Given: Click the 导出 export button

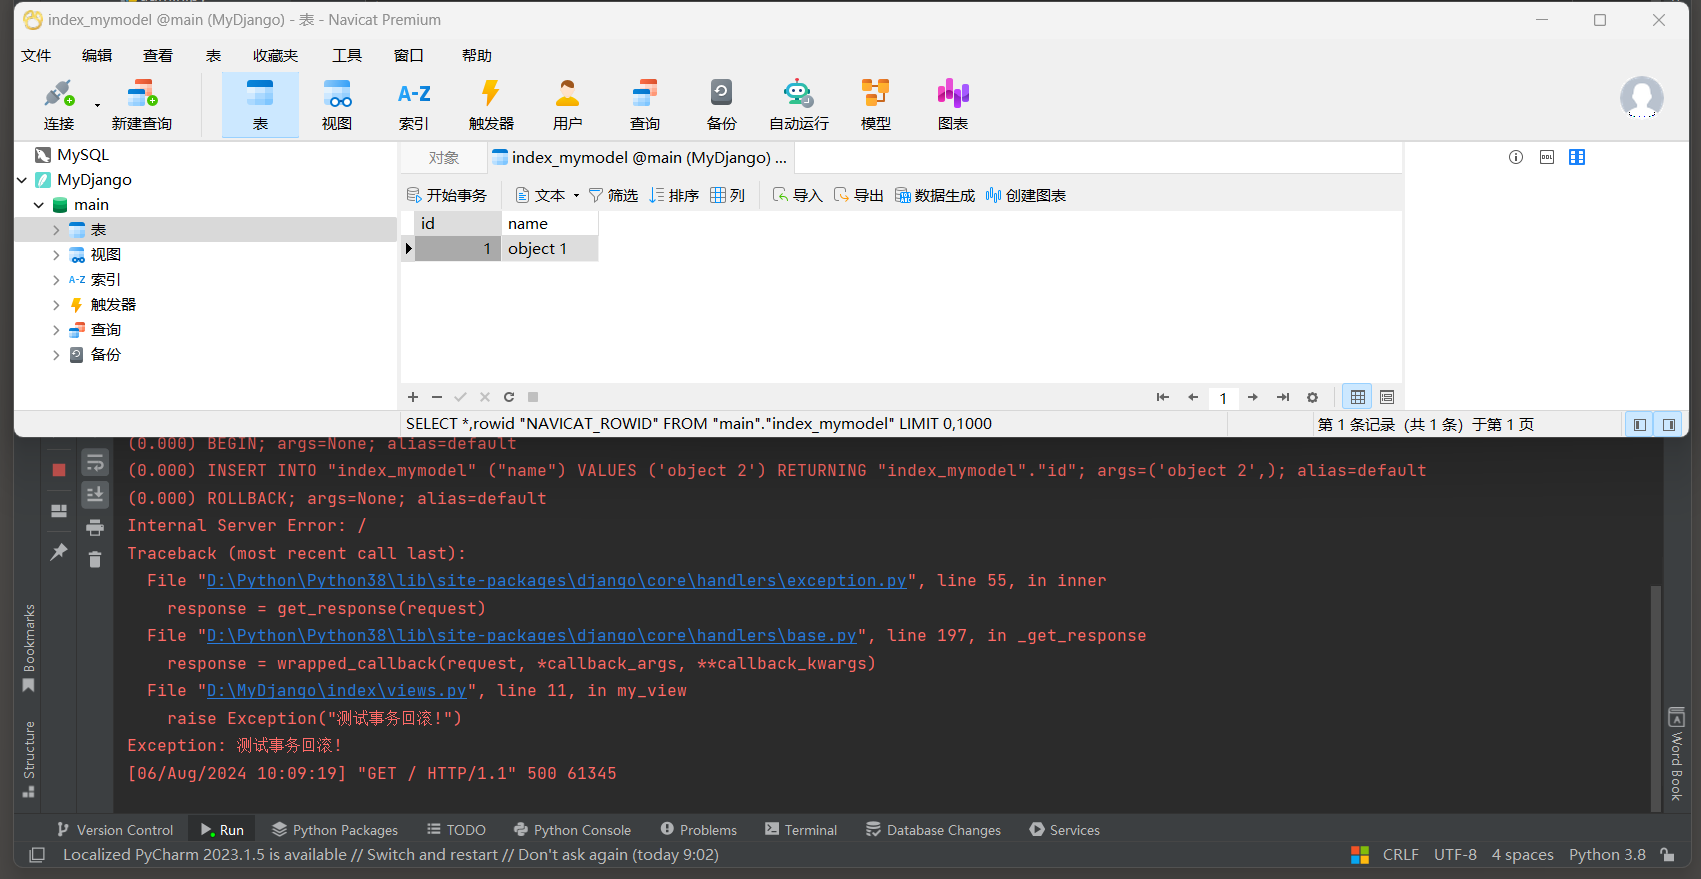Looking at the screenshot, I should click(858, 195).
